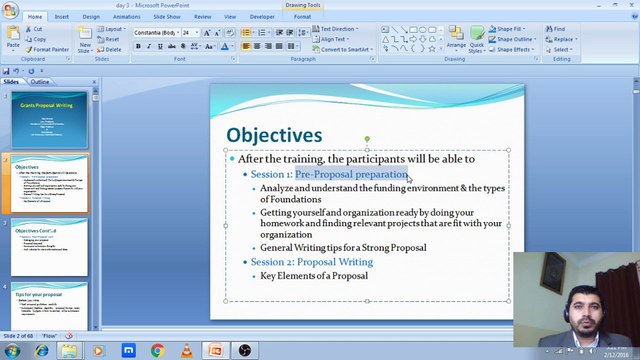Switch to the Outline pane tab
640x360 pixels.
point(40,82)
